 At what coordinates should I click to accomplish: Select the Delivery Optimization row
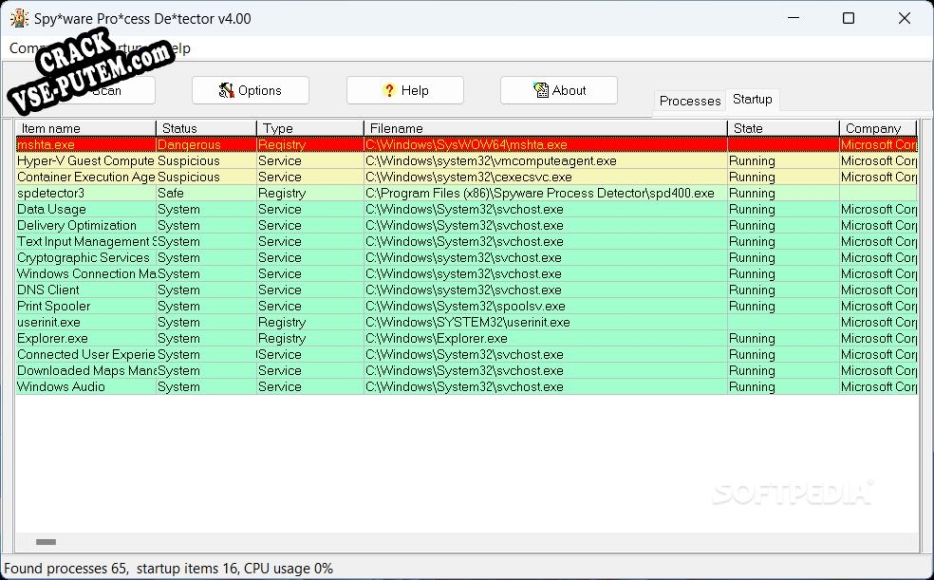(x=466, y=225)
